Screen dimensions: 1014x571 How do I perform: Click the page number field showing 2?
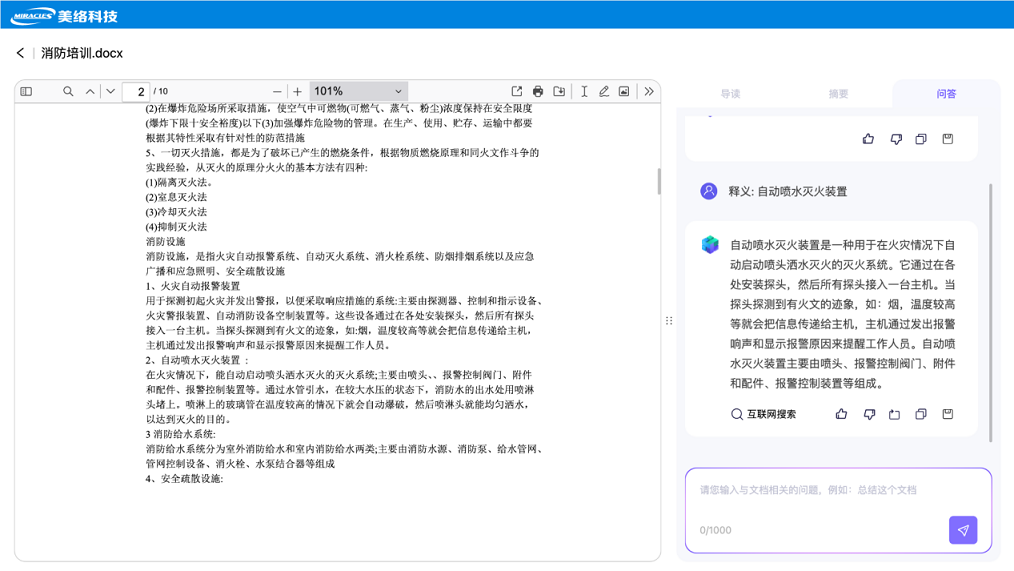pos(137,91)
